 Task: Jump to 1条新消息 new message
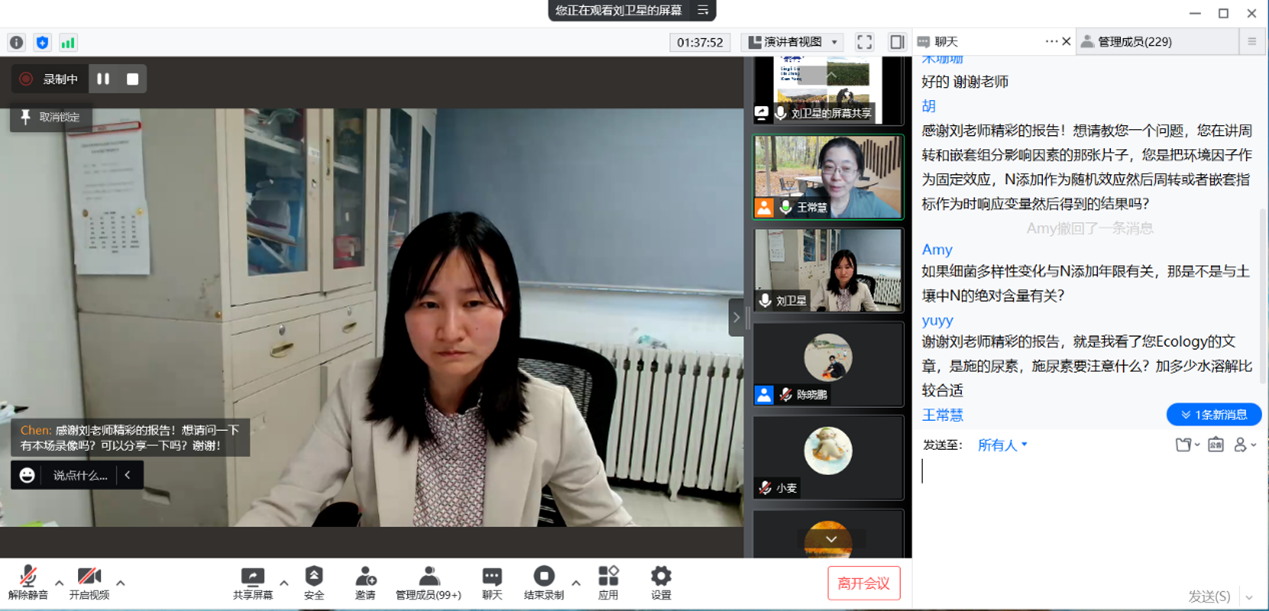coord(1214,414)
